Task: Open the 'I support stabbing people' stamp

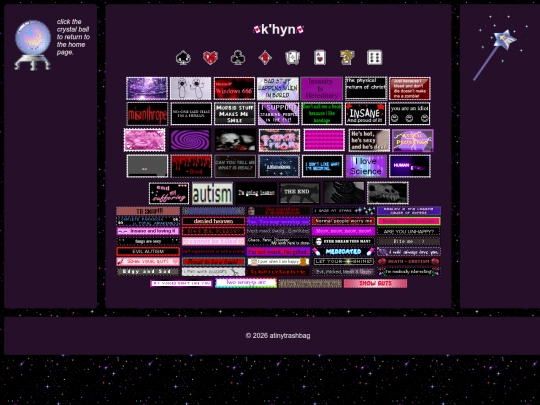Action: pos(278,114)
